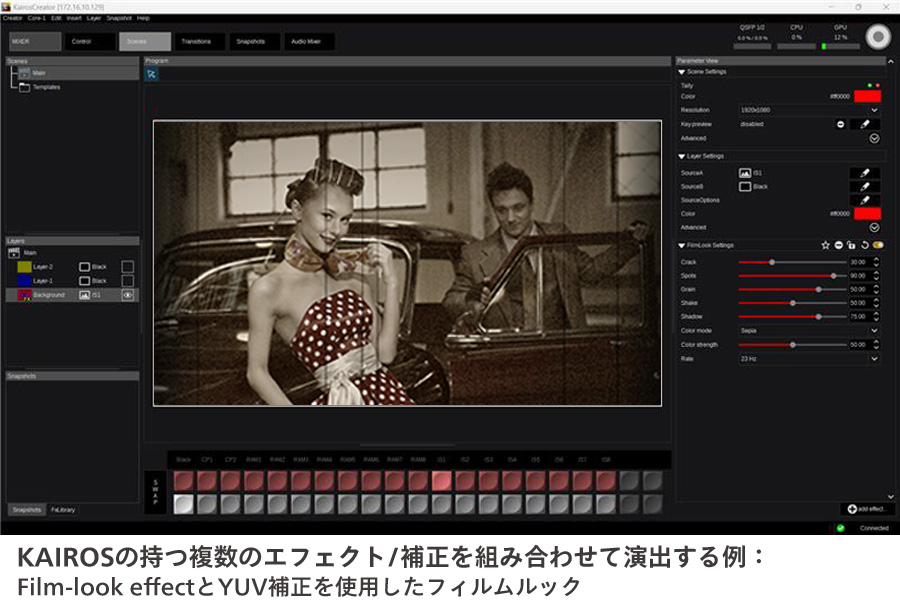Open the Key preview eyedropper picker

point(864,124)
